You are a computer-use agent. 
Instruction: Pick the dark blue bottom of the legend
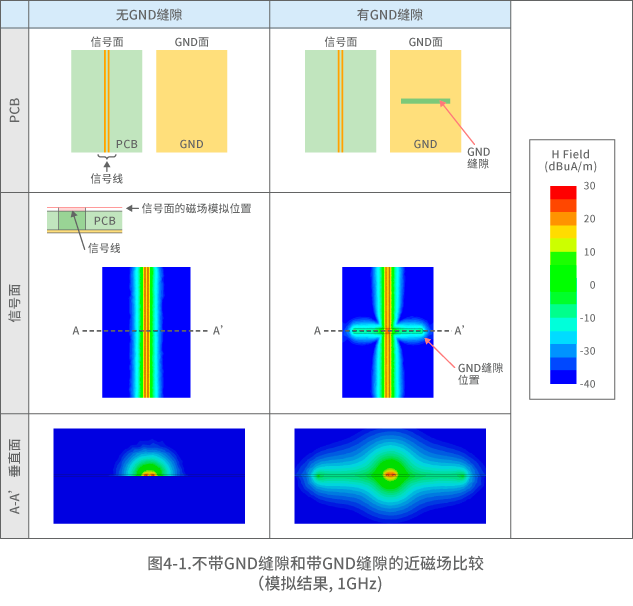point(563,377)
